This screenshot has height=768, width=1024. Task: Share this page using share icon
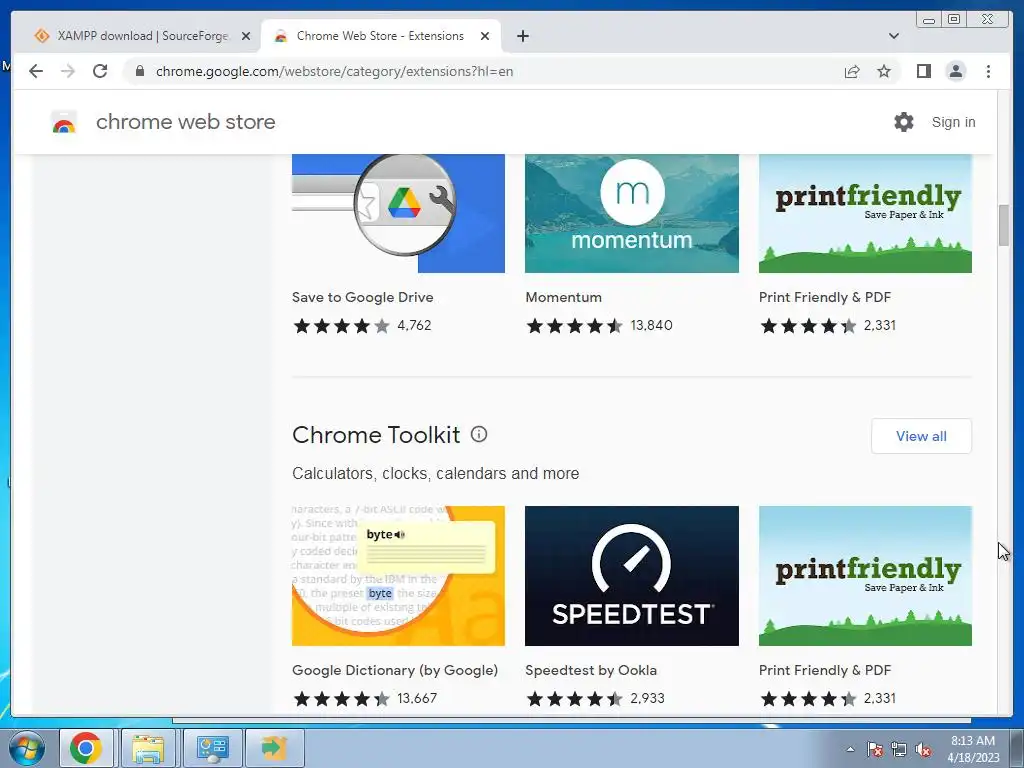[x=852, y=71]
